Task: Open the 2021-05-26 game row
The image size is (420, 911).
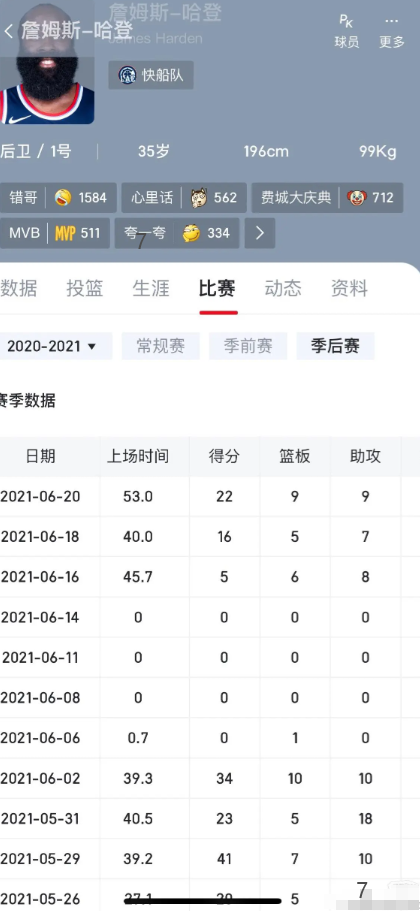Action: tap(210, 895)
